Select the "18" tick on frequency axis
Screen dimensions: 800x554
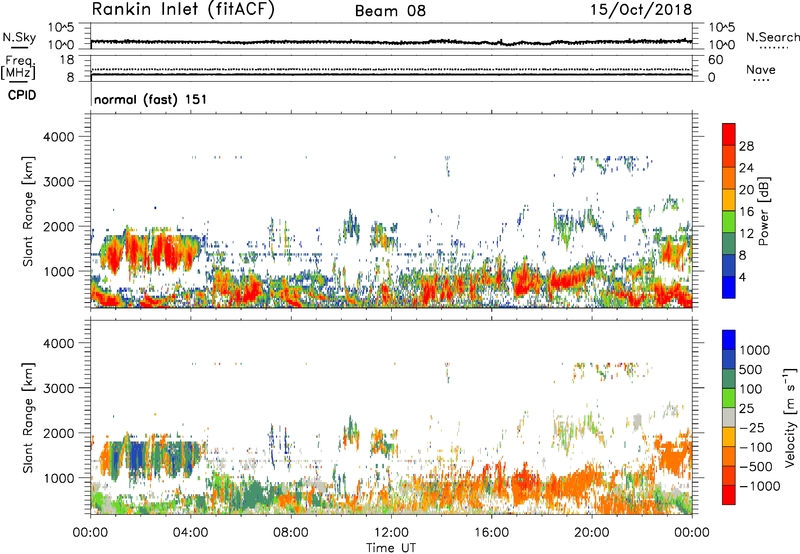[x=66, y=60]
